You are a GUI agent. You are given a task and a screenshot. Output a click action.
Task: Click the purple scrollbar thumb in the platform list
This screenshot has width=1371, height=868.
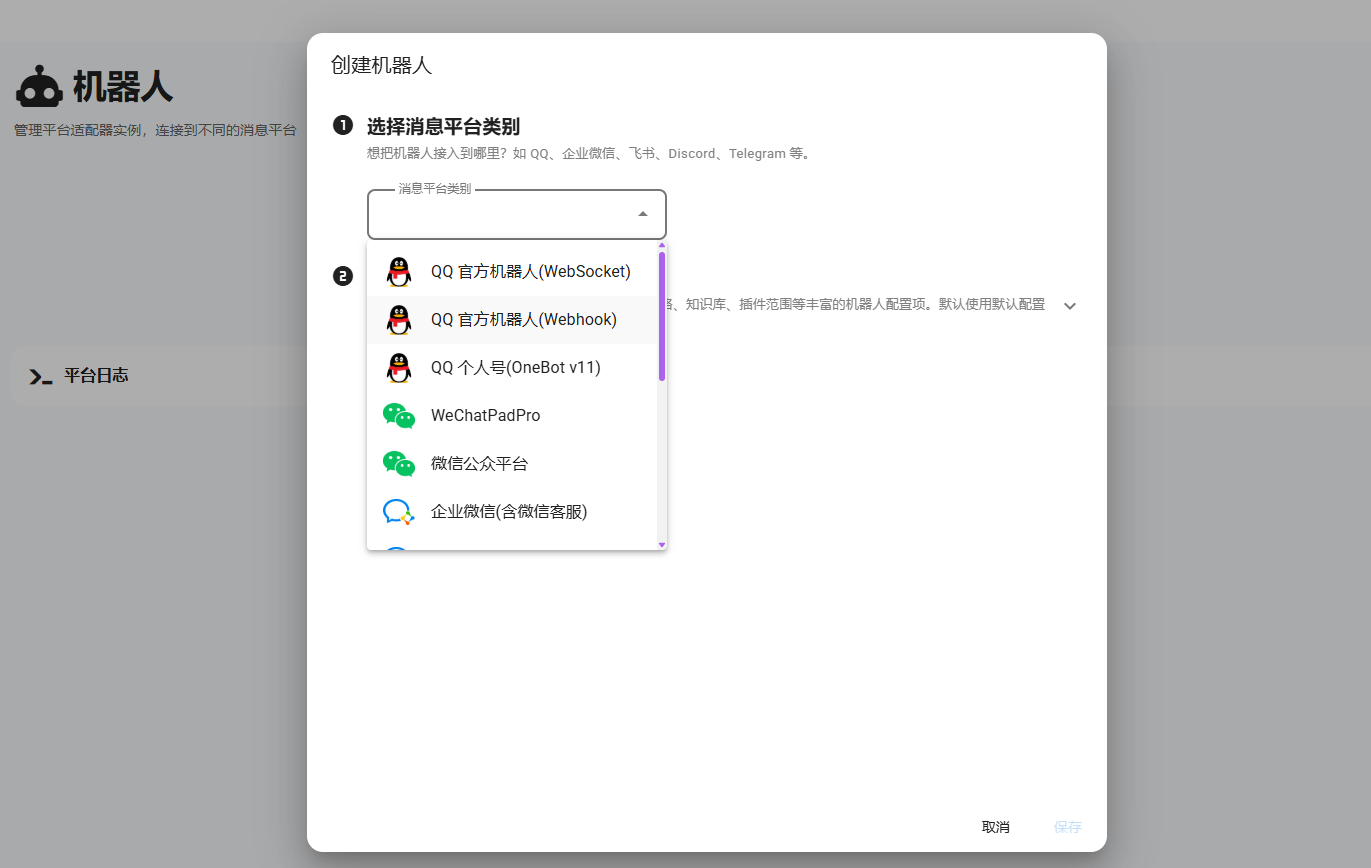pos(662,315)
